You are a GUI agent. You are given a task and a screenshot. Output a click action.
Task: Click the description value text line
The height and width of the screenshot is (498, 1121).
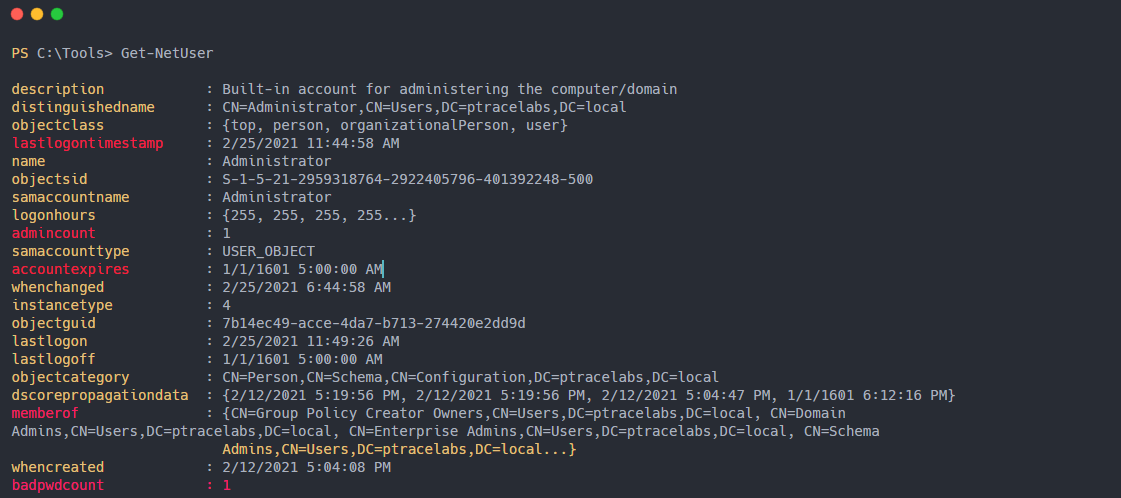click(450, 89)
